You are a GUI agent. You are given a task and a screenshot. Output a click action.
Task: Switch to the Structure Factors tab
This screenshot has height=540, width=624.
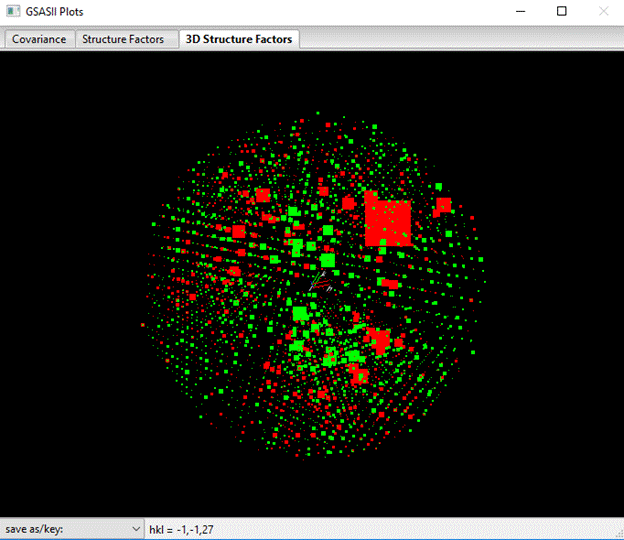(123, 39)
